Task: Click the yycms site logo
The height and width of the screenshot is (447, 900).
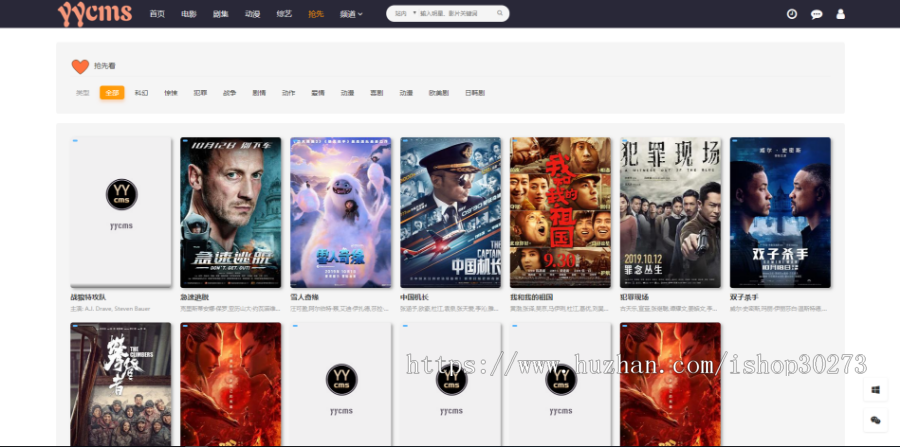Action: (95, 13)
